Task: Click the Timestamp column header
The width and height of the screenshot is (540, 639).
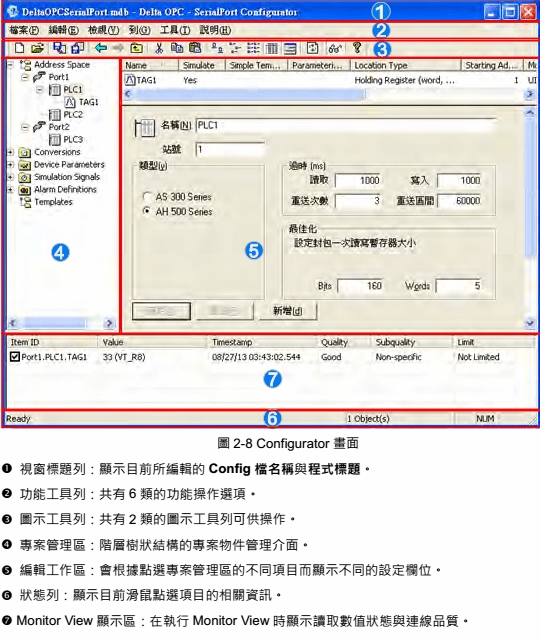Action: point(262,342)
